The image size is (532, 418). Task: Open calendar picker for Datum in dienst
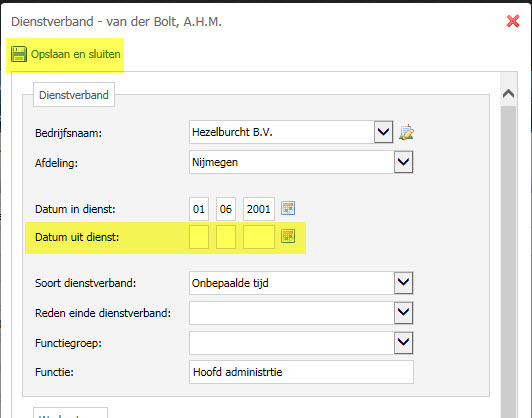pyautogui.click(x=288, y=208)
